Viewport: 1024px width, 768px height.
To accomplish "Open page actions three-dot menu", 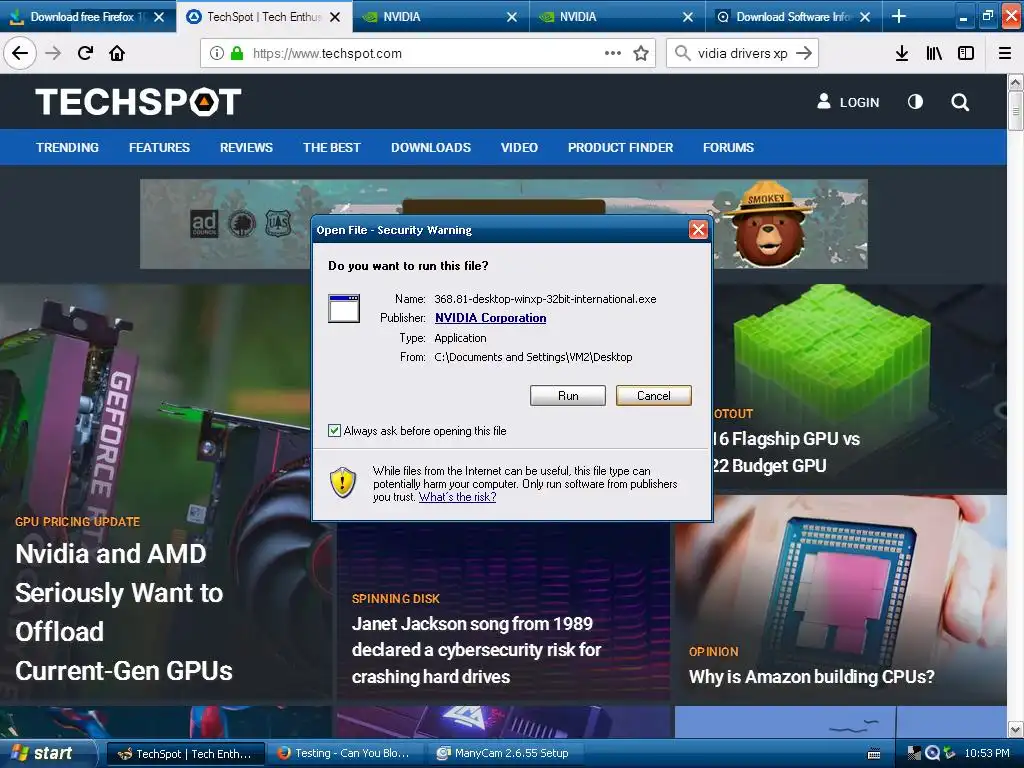I will 613,53.
